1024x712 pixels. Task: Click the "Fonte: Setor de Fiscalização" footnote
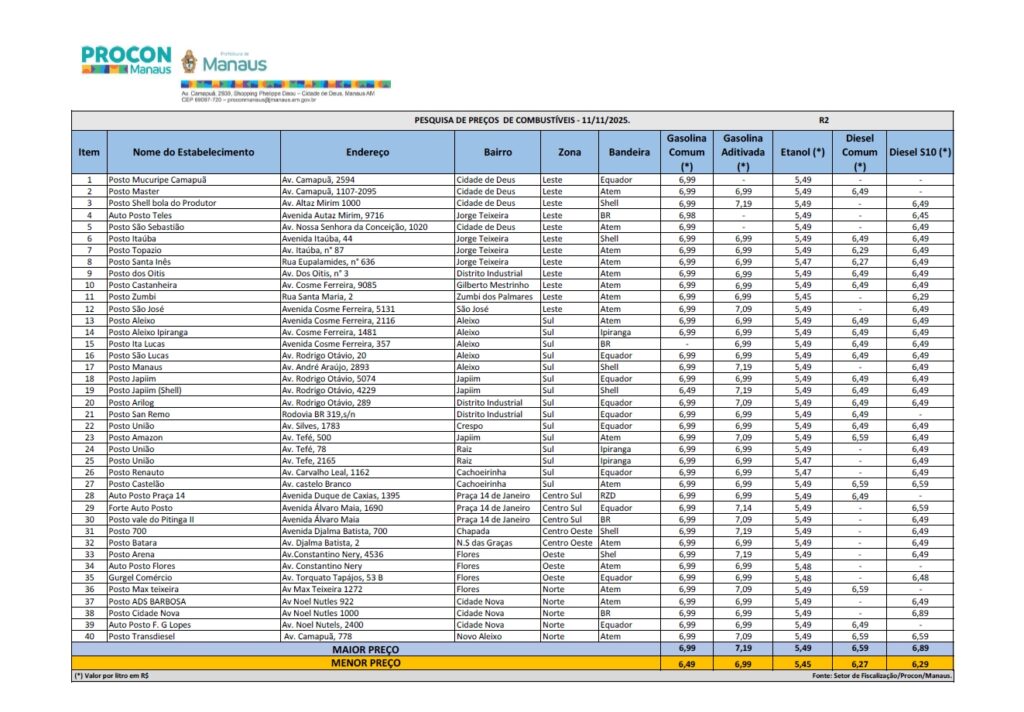(884, 675)
